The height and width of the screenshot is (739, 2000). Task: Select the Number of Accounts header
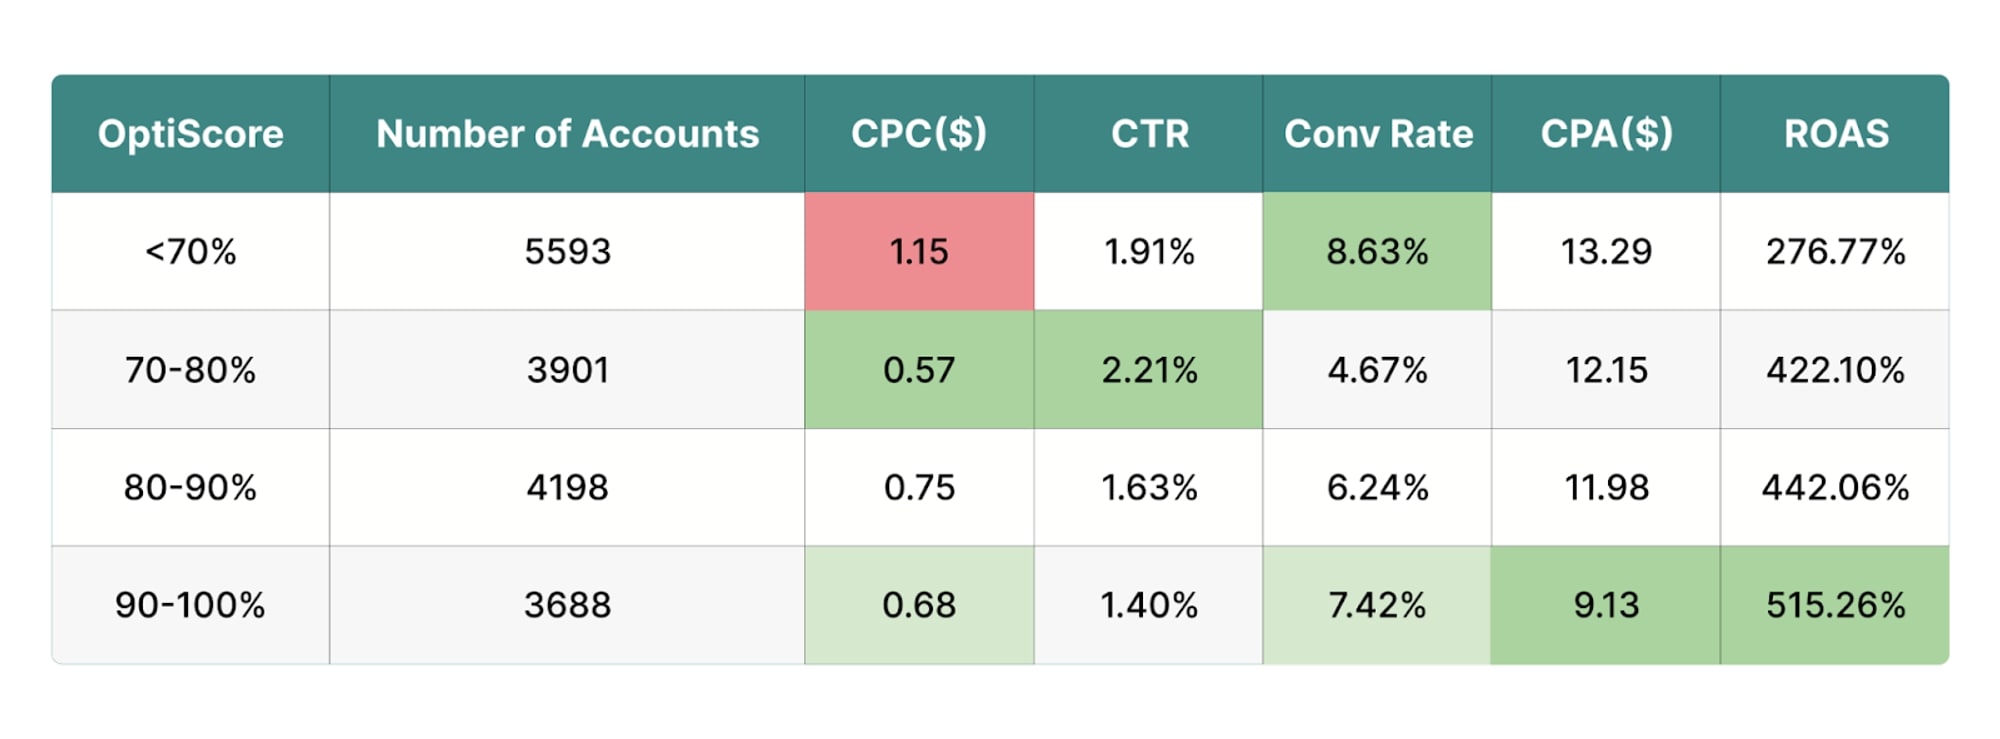click(x=567, y=133)
